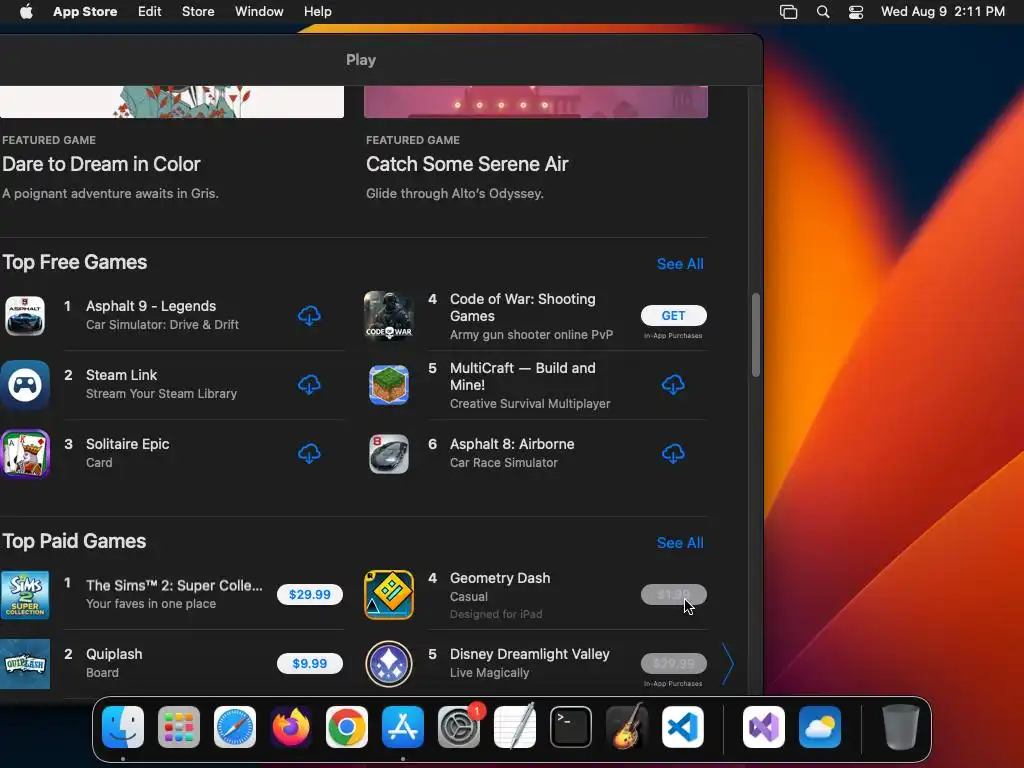Open the Disney Dreamlight Valley app icon
Image resolution: width=1024 pixels, height=768 pixels.
coord(389,664)
